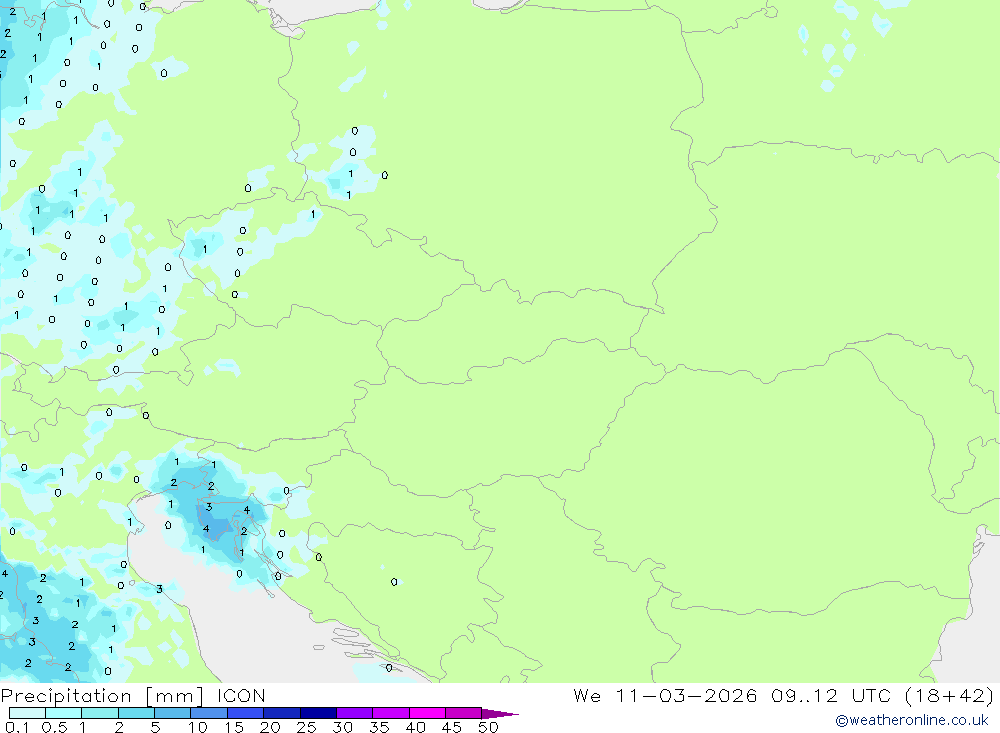The height and width of the screenshot is (733, 1000).
Task: Pick the 30–35 mm violet legend swatch
Action: 354,713
